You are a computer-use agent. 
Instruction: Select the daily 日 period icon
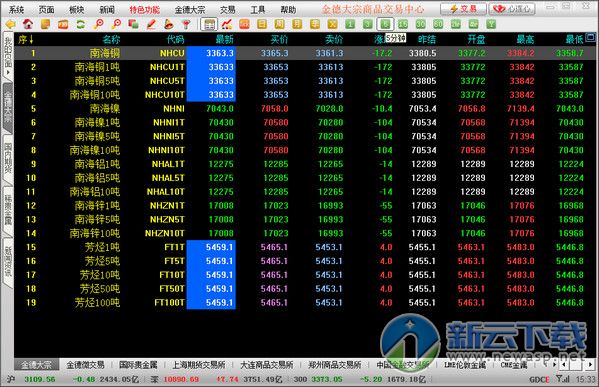point(262,24)
